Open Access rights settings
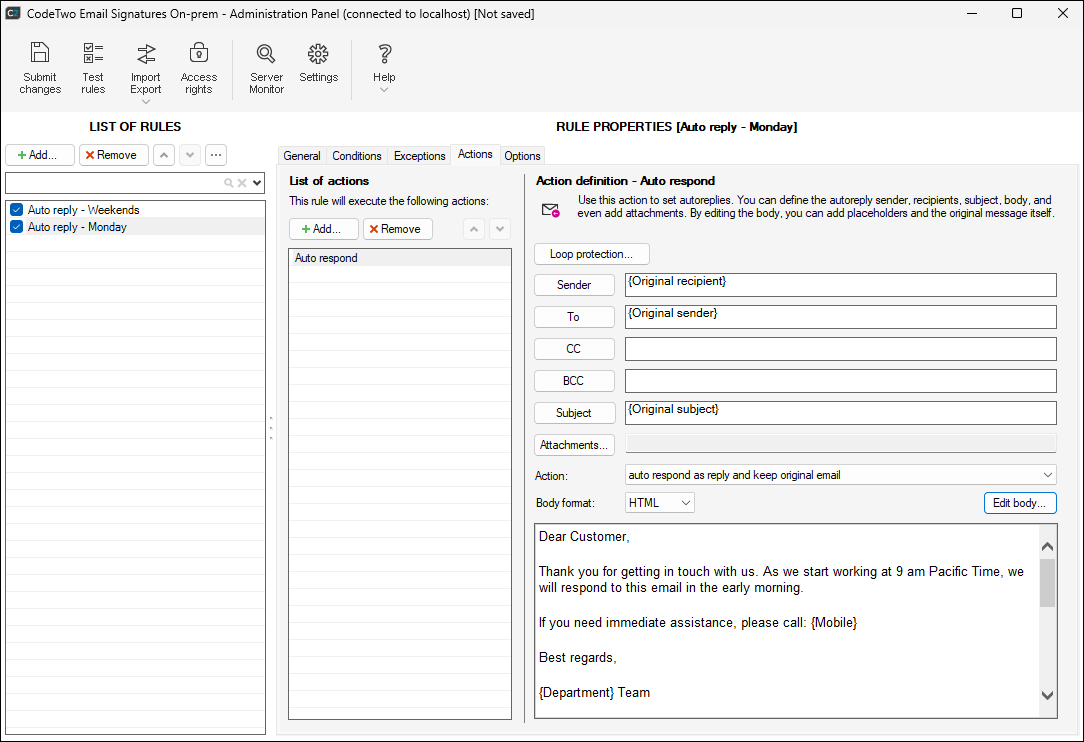 coord(199,67)
